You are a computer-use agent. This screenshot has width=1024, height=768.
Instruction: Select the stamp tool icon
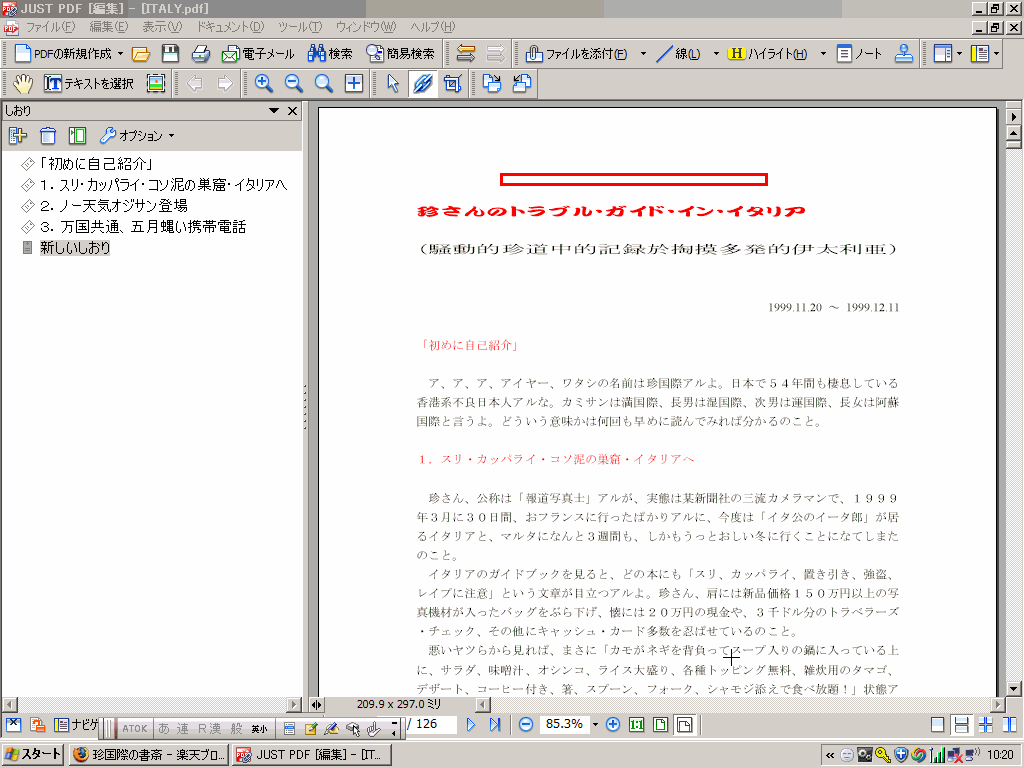pyautogui.click(x=904, y=54)
